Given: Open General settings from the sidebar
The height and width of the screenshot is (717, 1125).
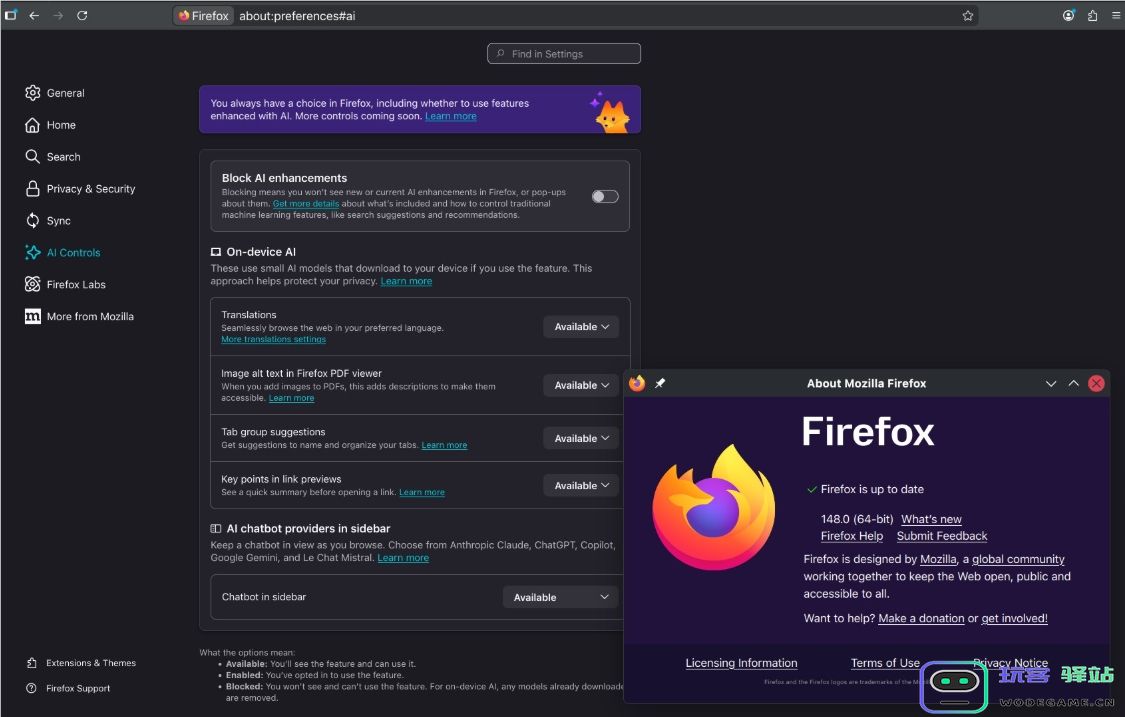Looking at the screenshot, I should 63,92.
